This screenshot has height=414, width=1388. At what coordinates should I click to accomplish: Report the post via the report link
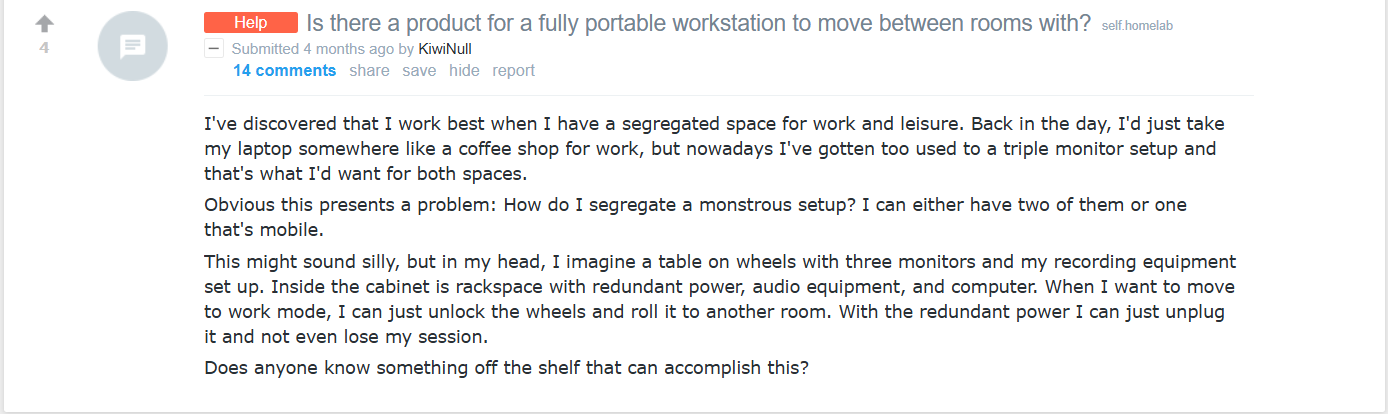(513, 70)
